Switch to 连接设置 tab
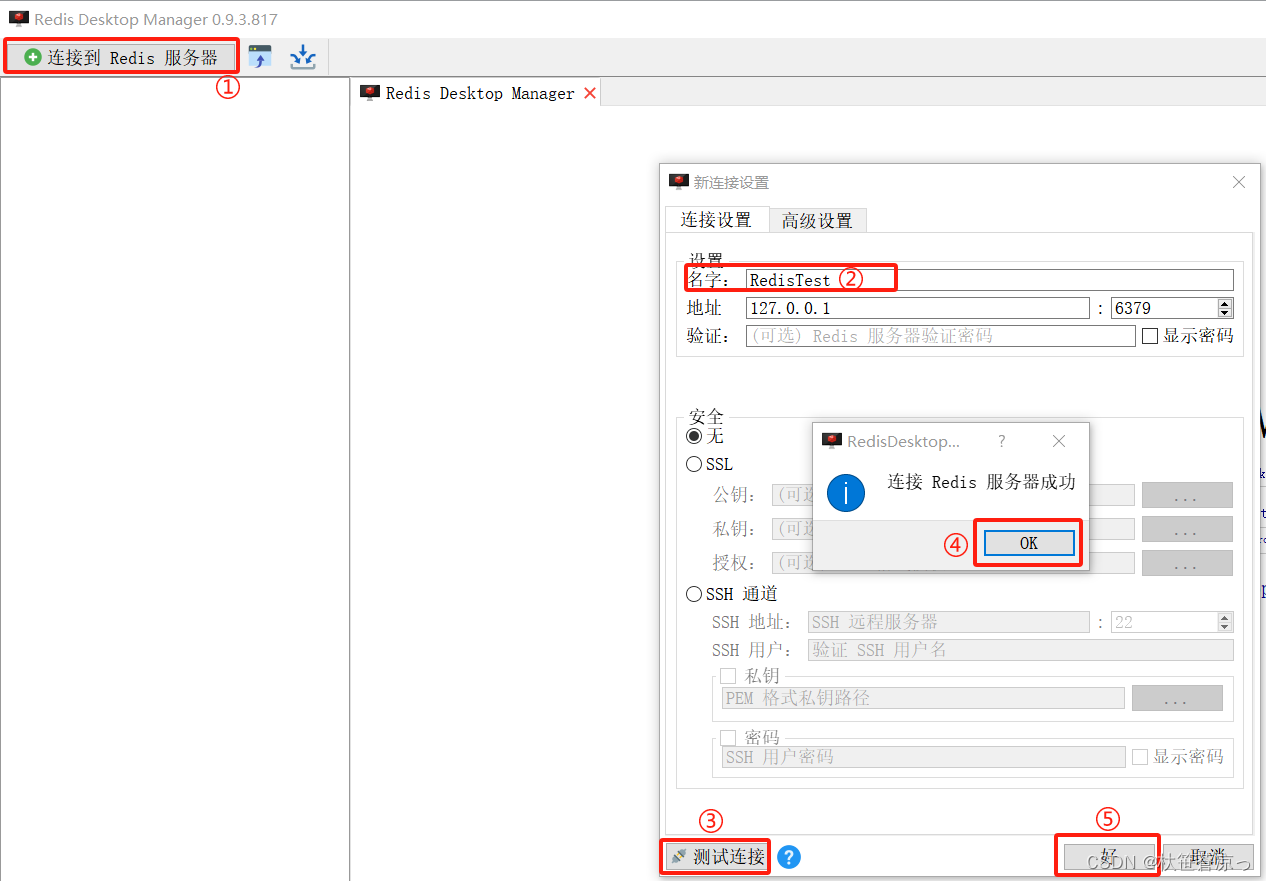 pos(716,220)
